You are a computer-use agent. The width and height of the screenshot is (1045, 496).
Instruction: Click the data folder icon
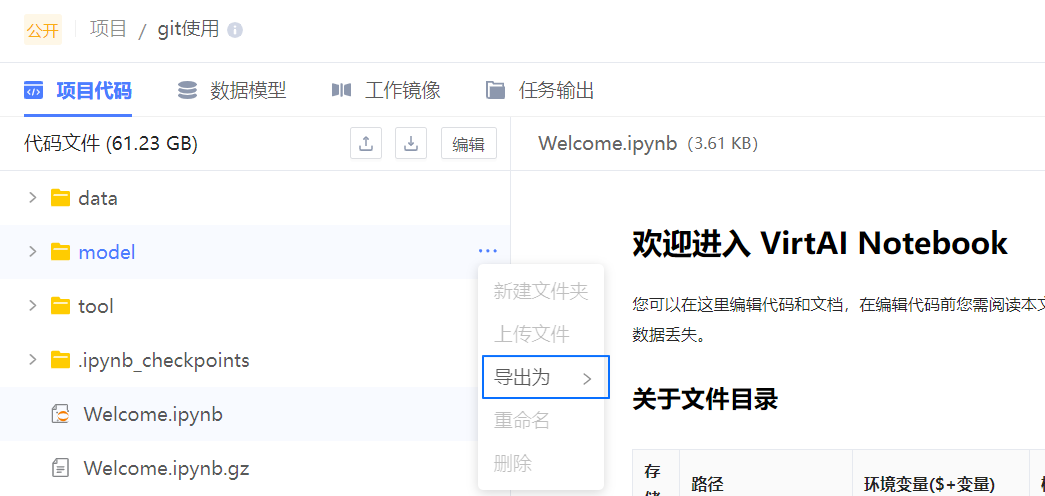point(60,198)
